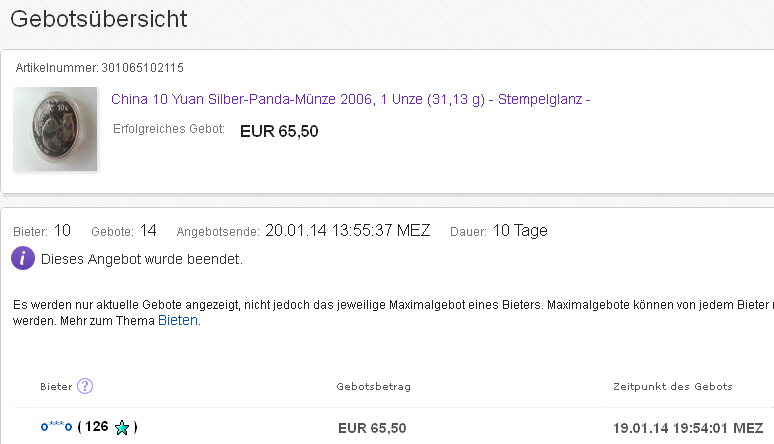This screenshot has height=444, width=774.
Task: Follow the Bieten help link
Action: click(x=179, y=321)
